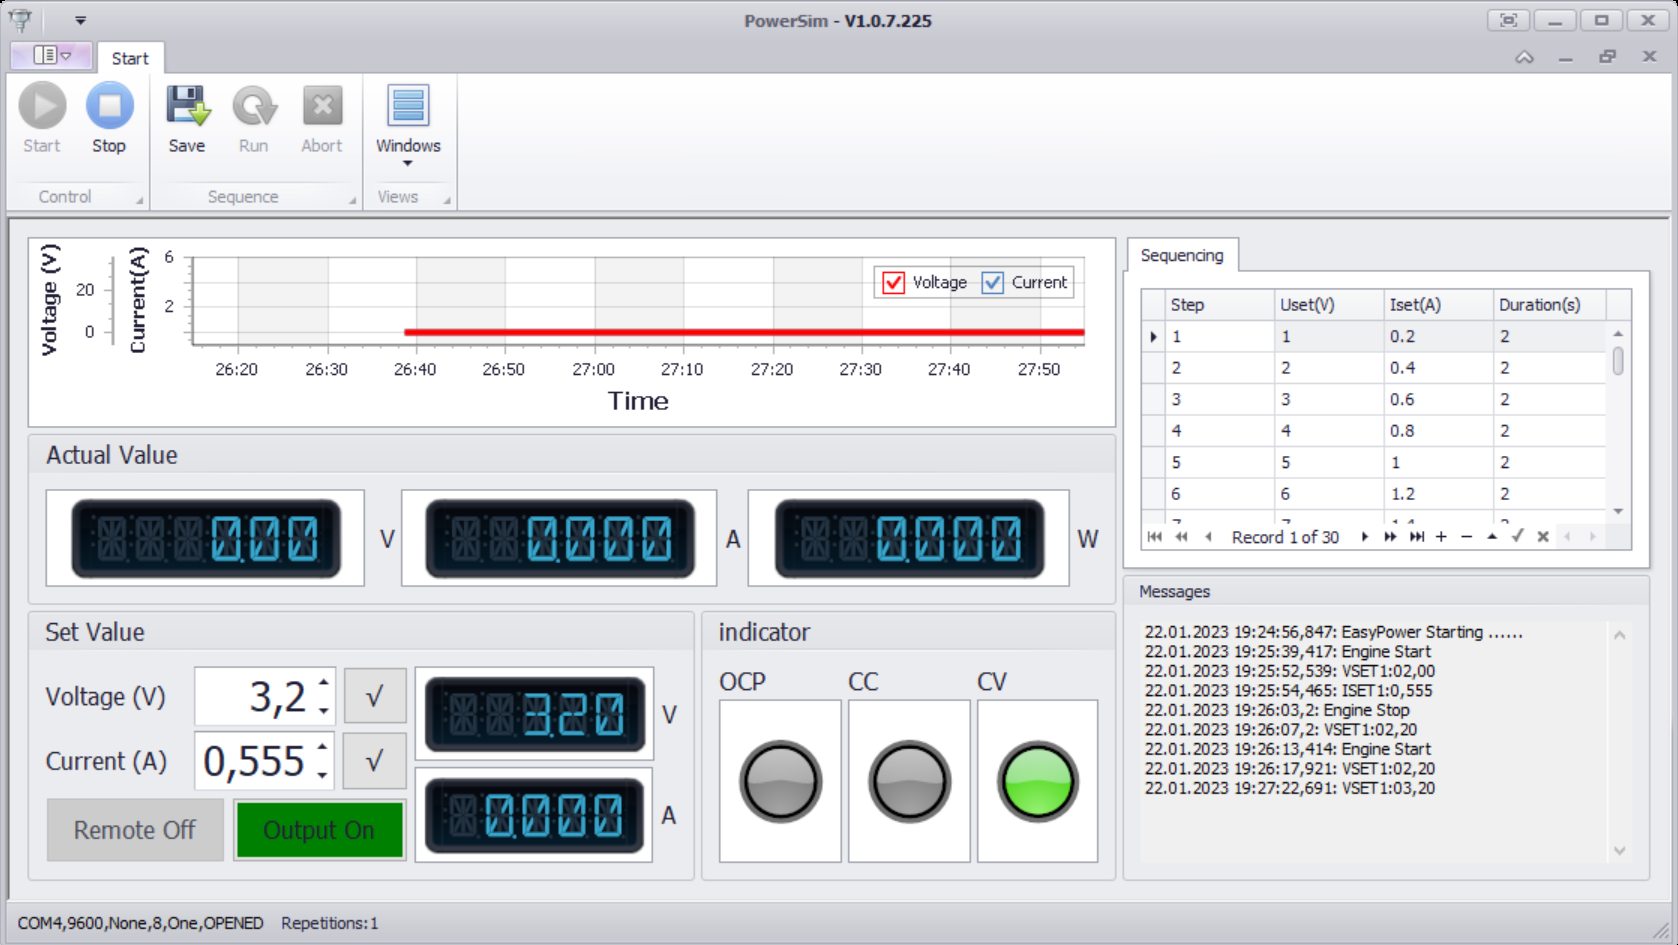Select the Sequencing tab
Viewport: 1678px width, 945px height.
click(x=1182, y=255)
